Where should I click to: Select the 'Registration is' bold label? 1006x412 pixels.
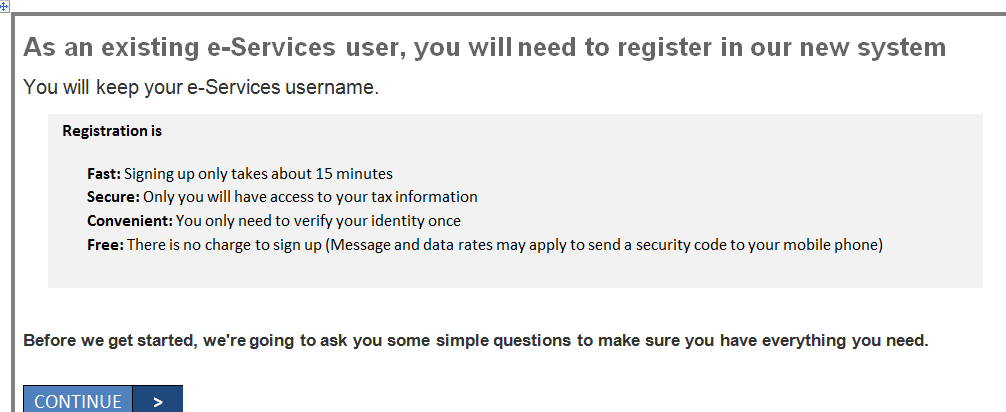pyautogui.click(x=112, y=131)
